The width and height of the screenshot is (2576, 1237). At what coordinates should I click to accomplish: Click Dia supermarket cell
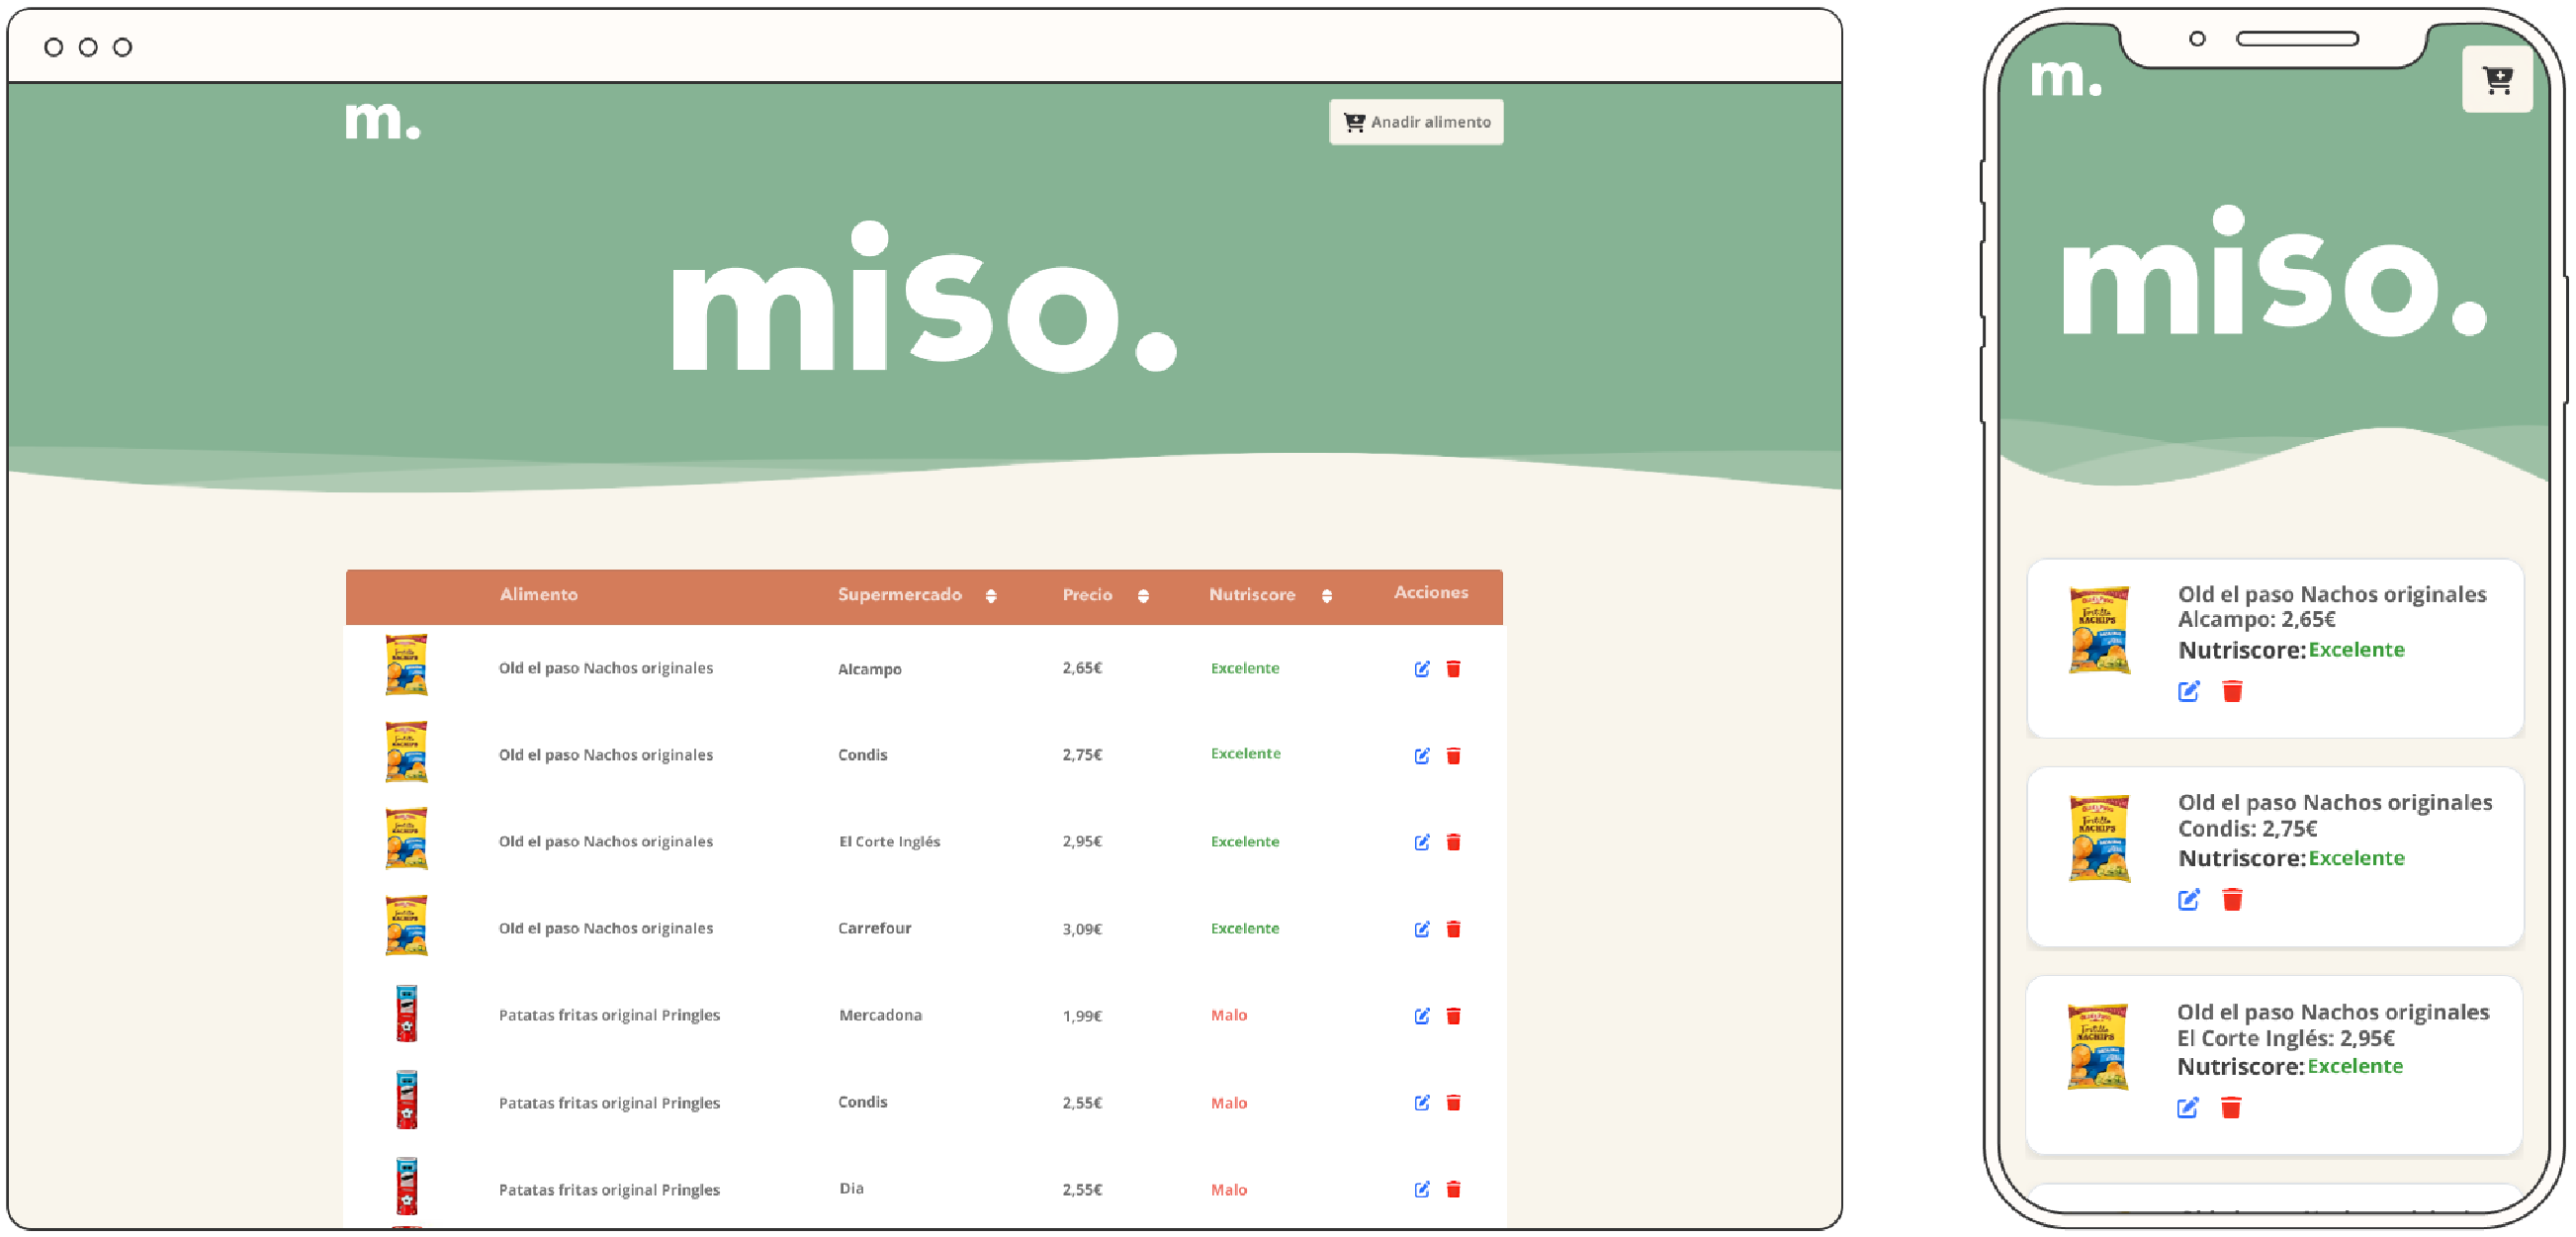pos(851,1189)
